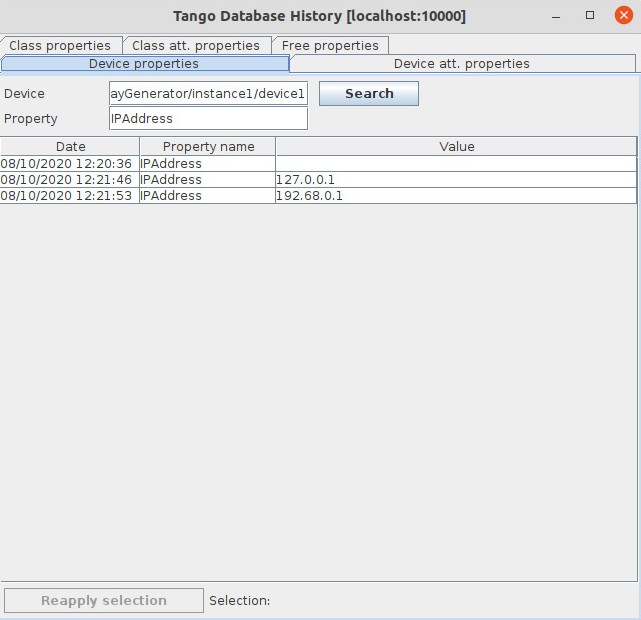Viewport: 641px width, 620px height.
Task: Click the value cell 127.0.0.1
Action: (x=456, y=180)
